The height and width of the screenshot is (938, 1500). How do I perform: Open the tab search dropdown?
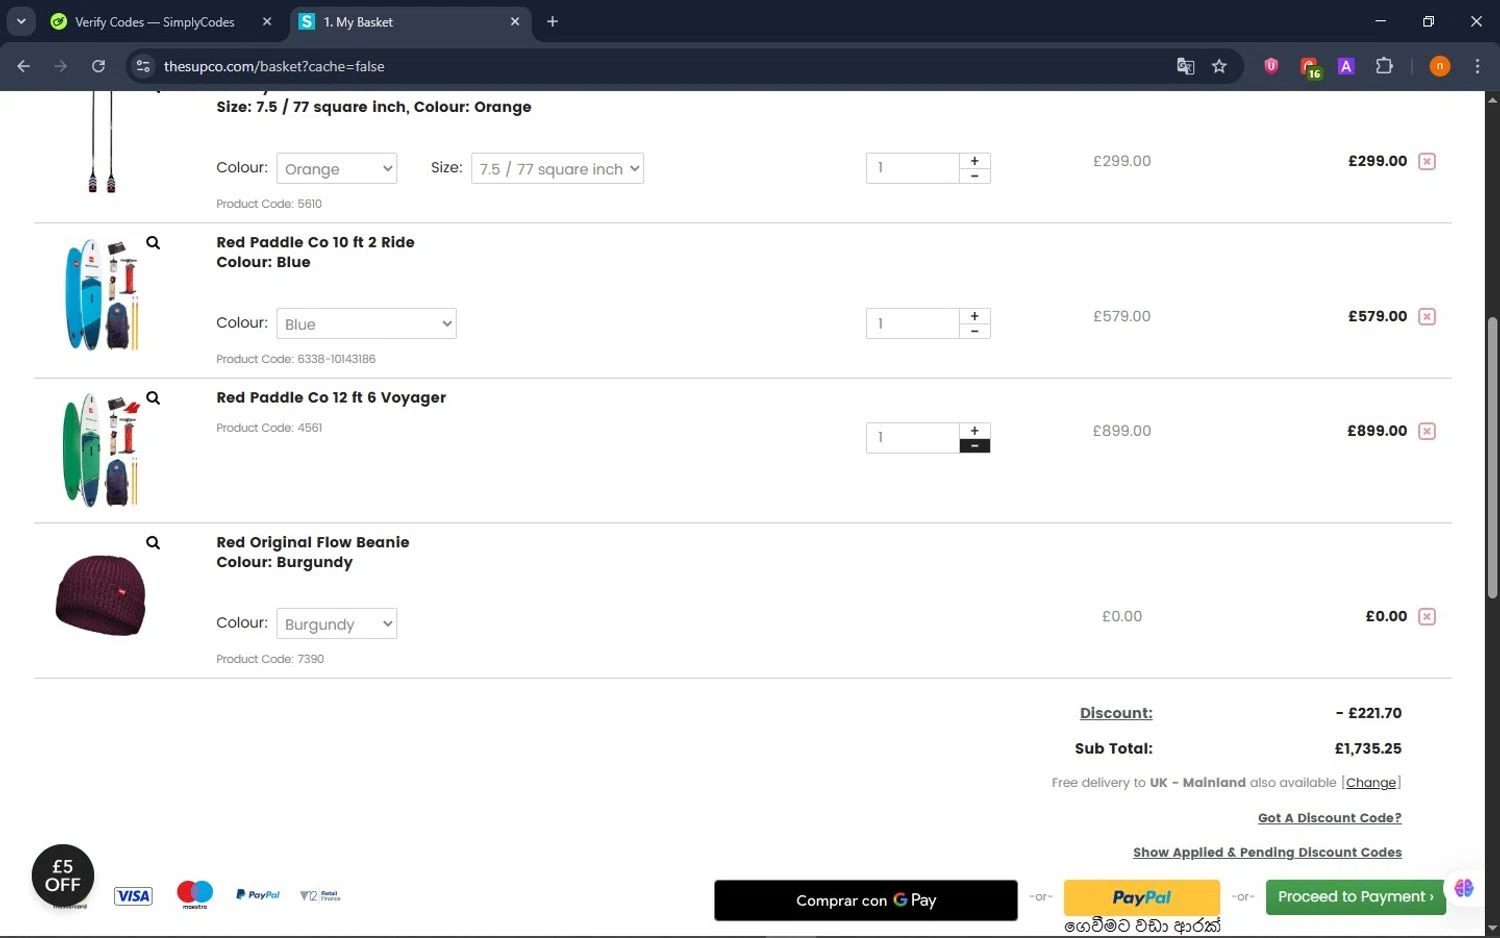click(21, 21)
